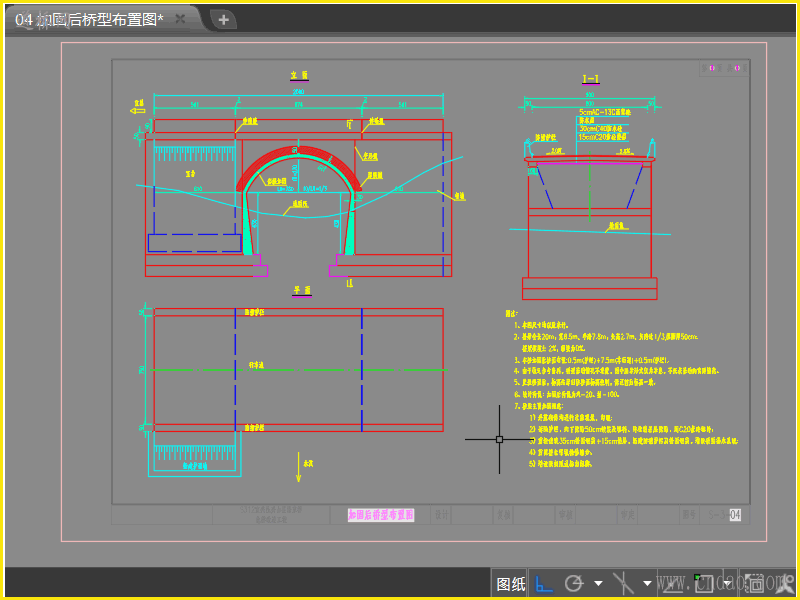This screenshot has width=800, height=600.
Task: Click the page count label at frame top-right
Action: point(725,68)
